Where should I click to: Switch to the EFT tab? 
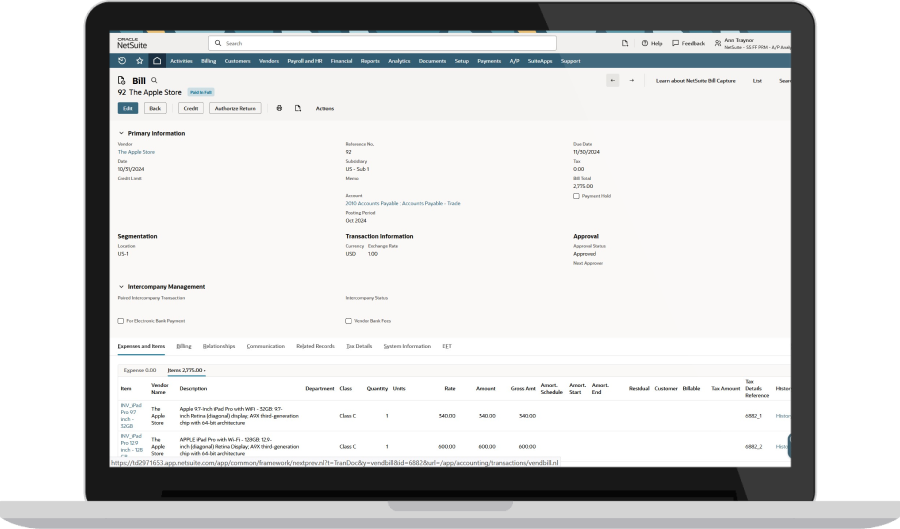447,347
